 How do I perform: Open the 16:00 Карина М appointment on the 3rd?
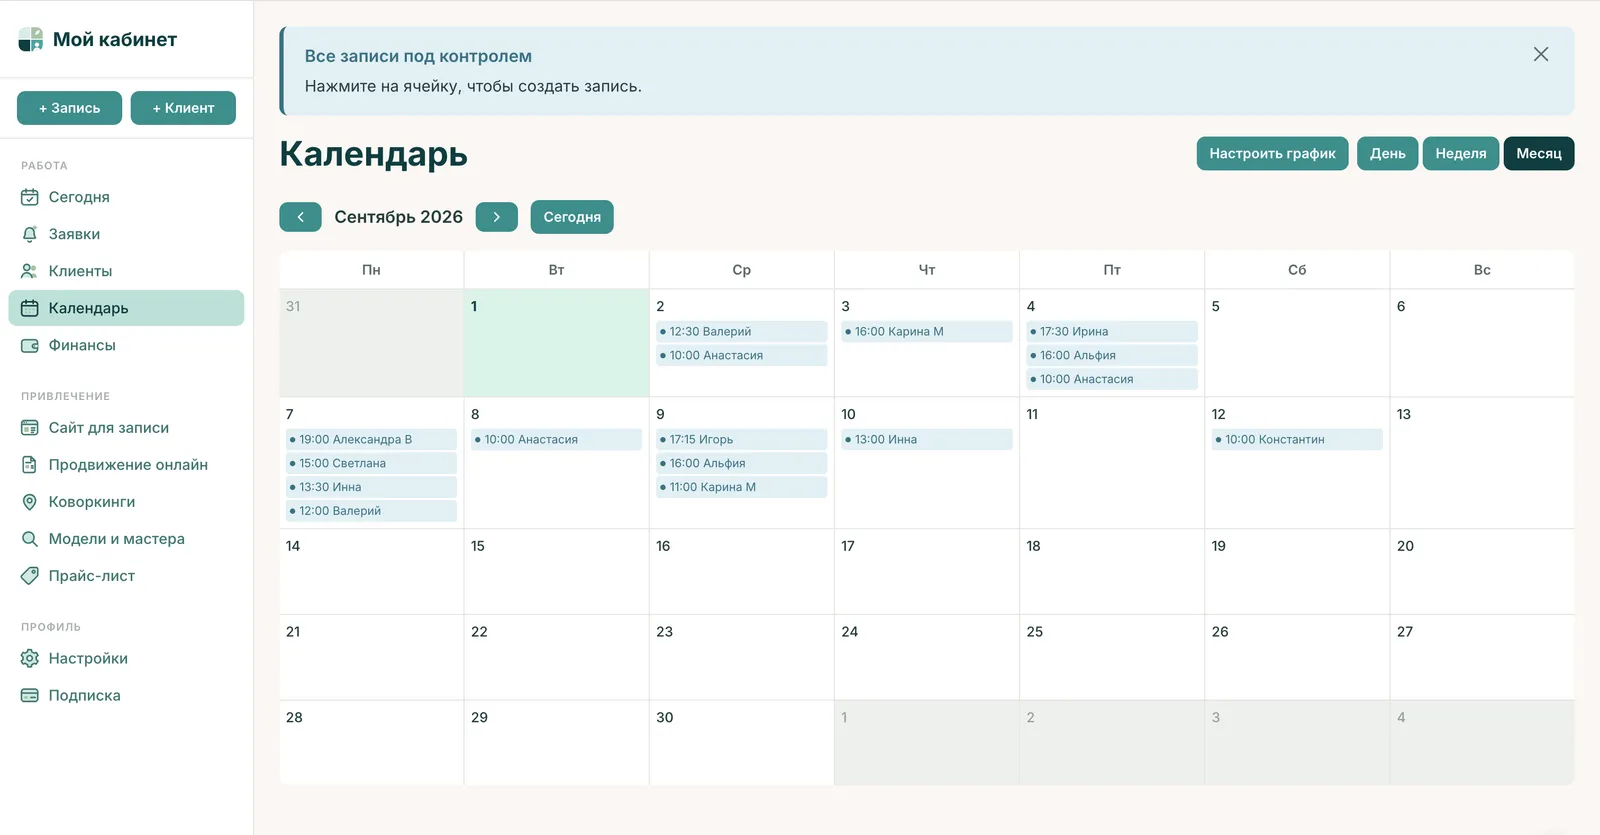[927, 331]
